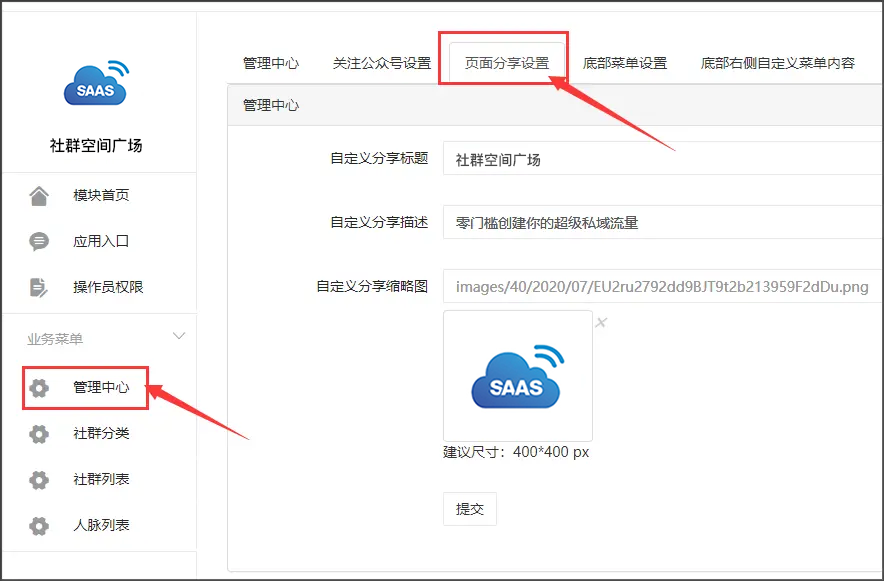
Task: Select 社群分类 in the business menu
Action: (99, 434)
